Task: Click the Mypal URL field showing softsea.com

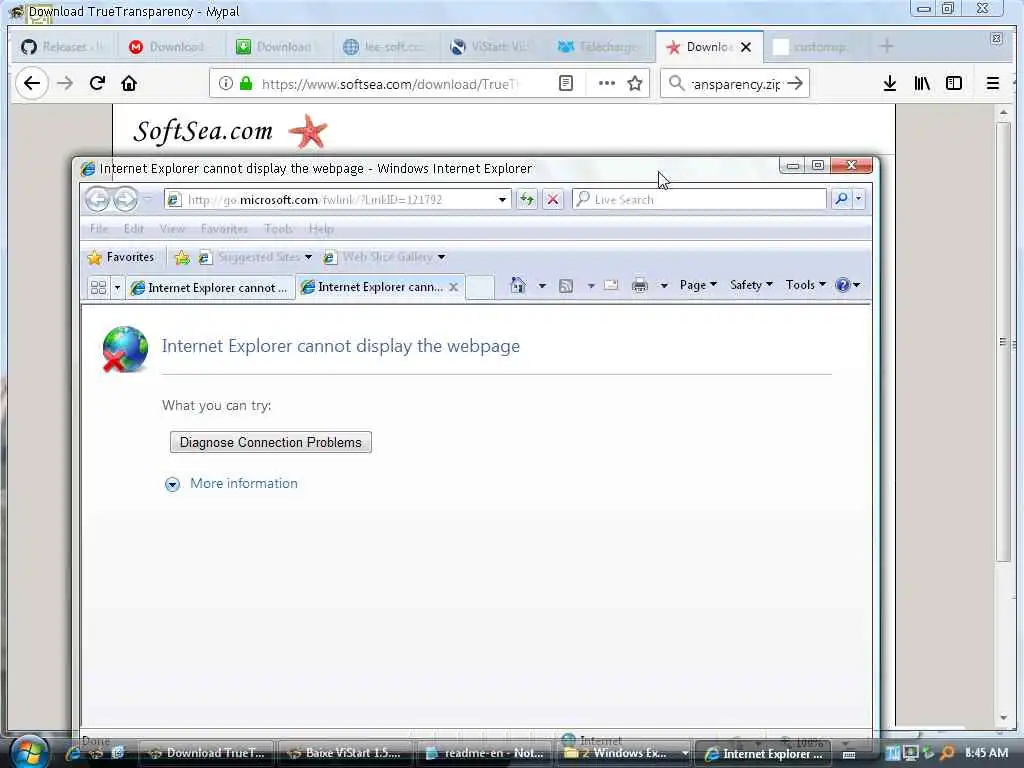Action: (x=389, y=84)
